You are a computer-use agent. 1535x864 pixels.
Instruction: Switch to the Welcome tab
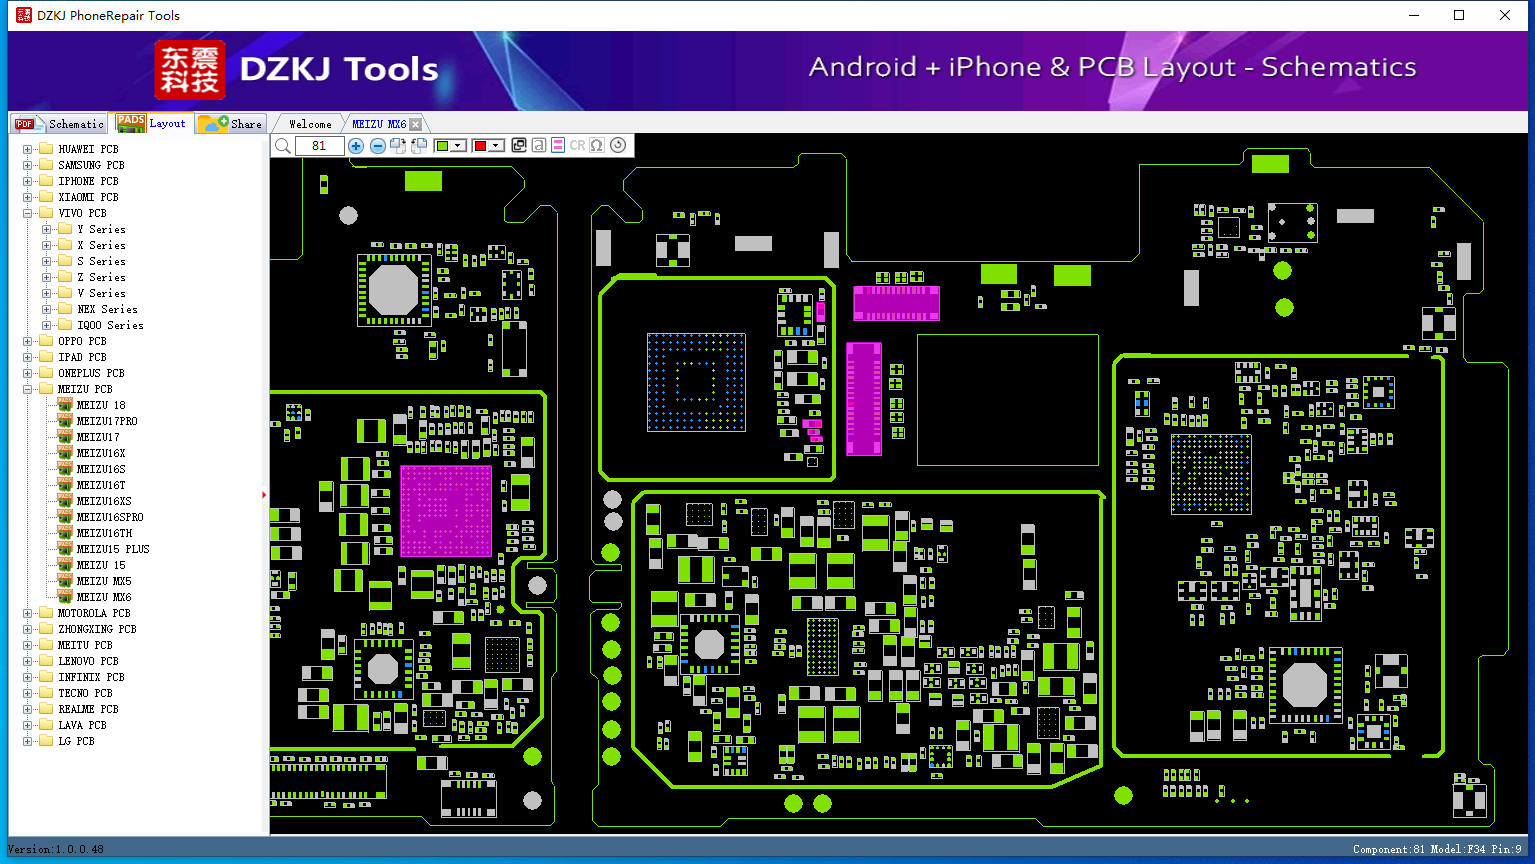click(x=310, y=124)
